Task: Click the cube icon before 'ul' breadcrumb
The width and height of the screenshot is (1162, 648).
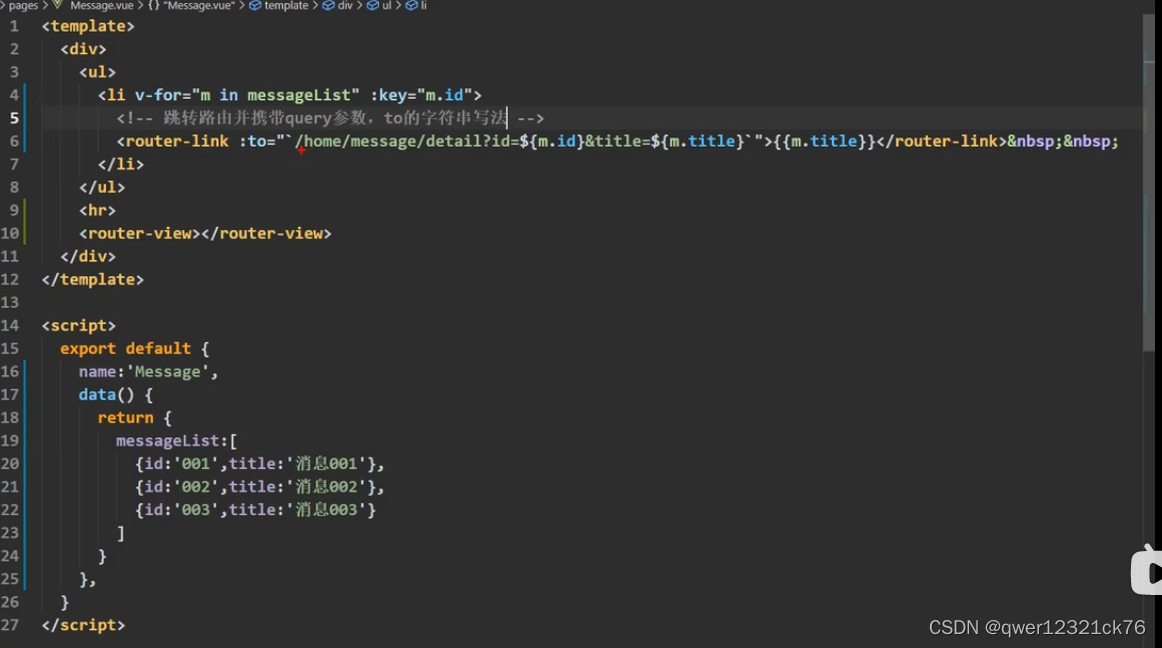Action: pos(373,5)
